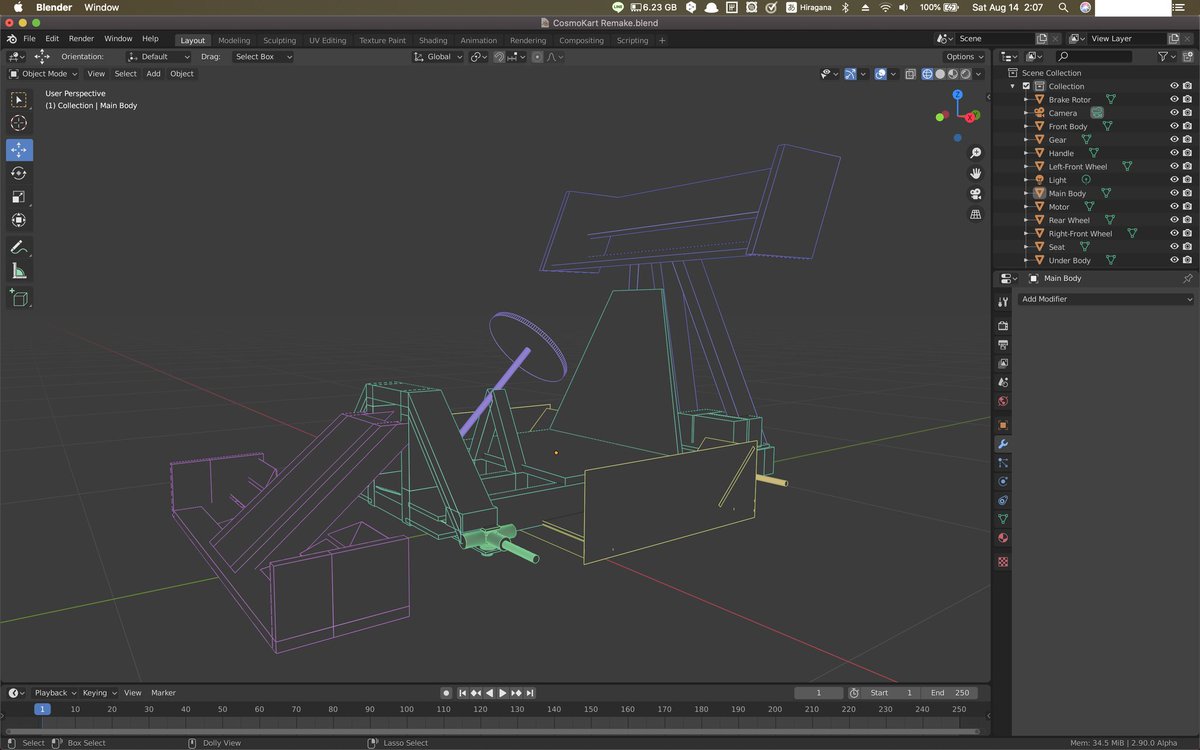The image size is (1200, 750).
Task: Open the timeline Playback popover
Action: pyautogui.click(x=54, y=693)
